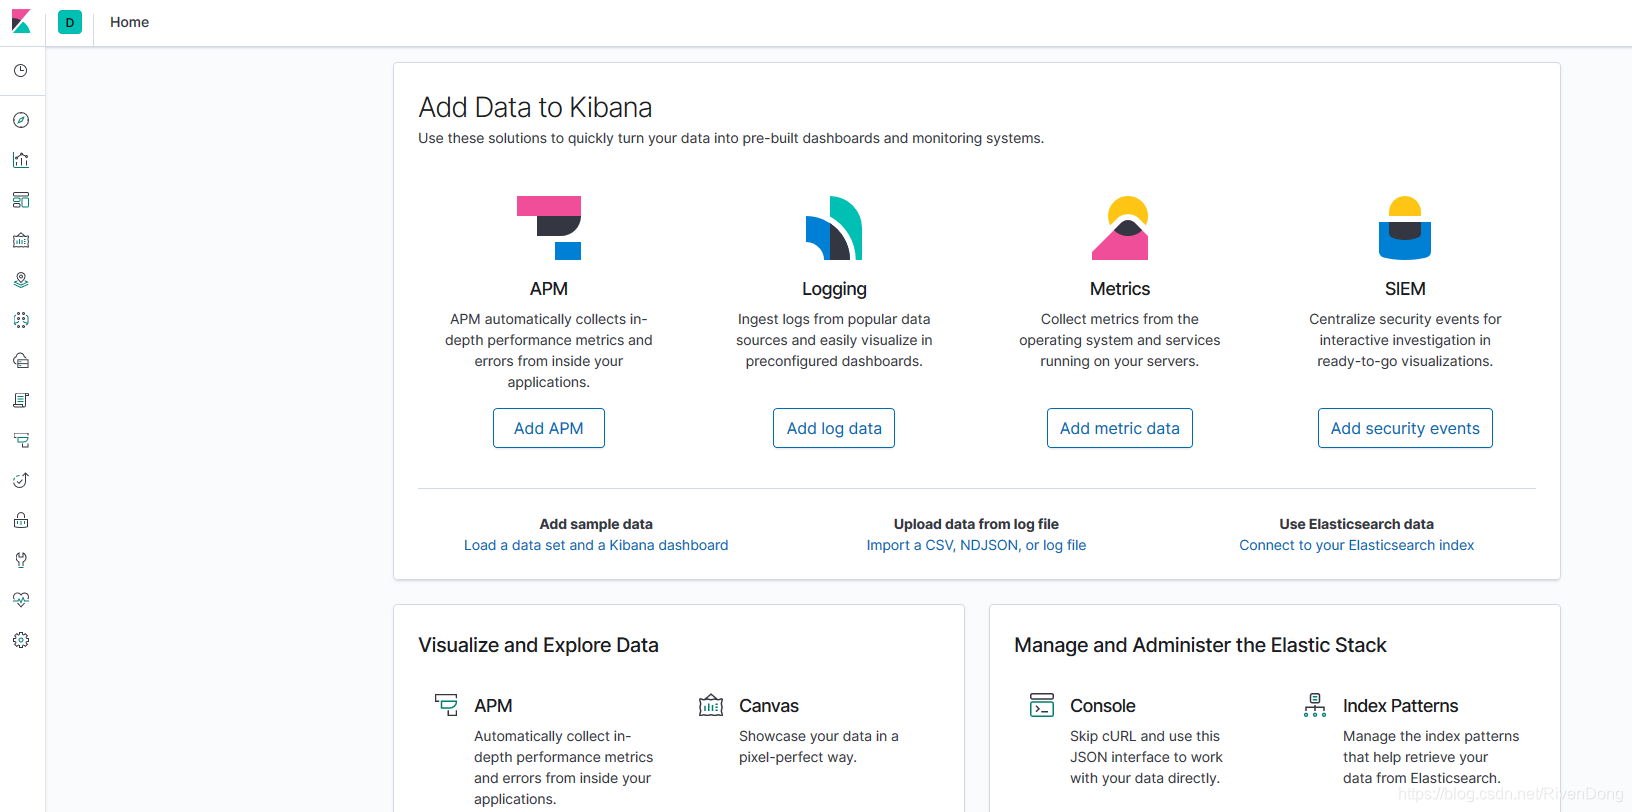Click the Add log data button

pos(834,428)
